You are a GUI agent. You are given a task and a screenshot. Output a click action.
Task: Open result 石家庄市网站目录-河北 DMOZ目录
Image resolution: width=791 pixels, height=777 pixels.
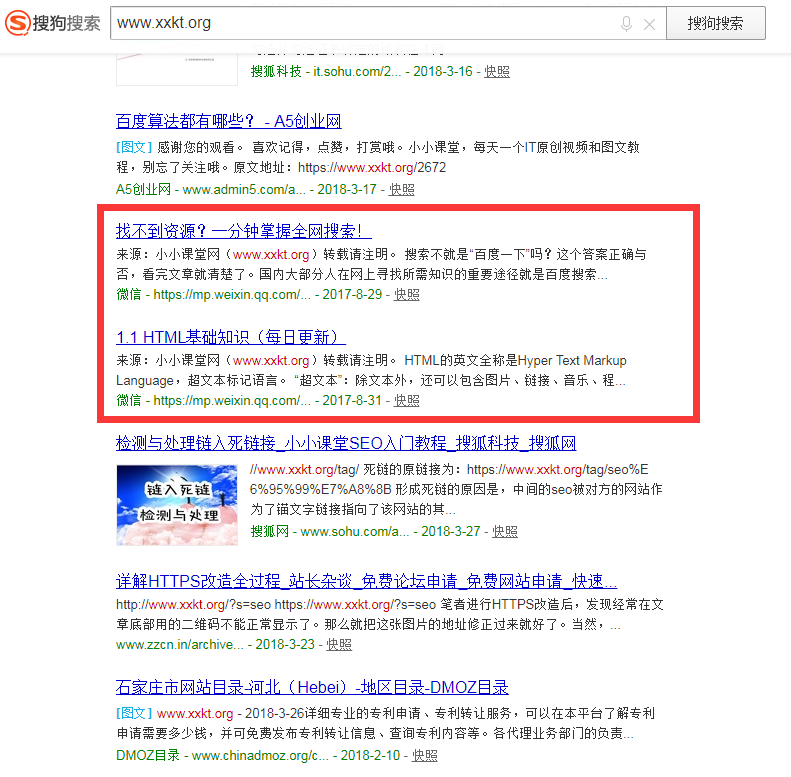click(312, 687)
